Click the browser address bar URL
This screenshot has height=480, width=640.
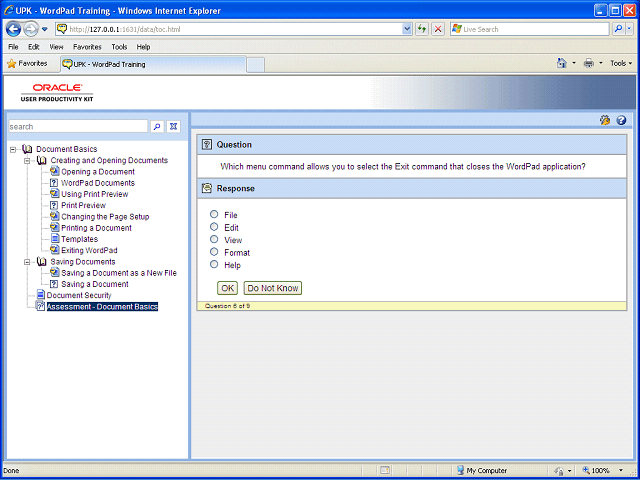tap(229, 29)
